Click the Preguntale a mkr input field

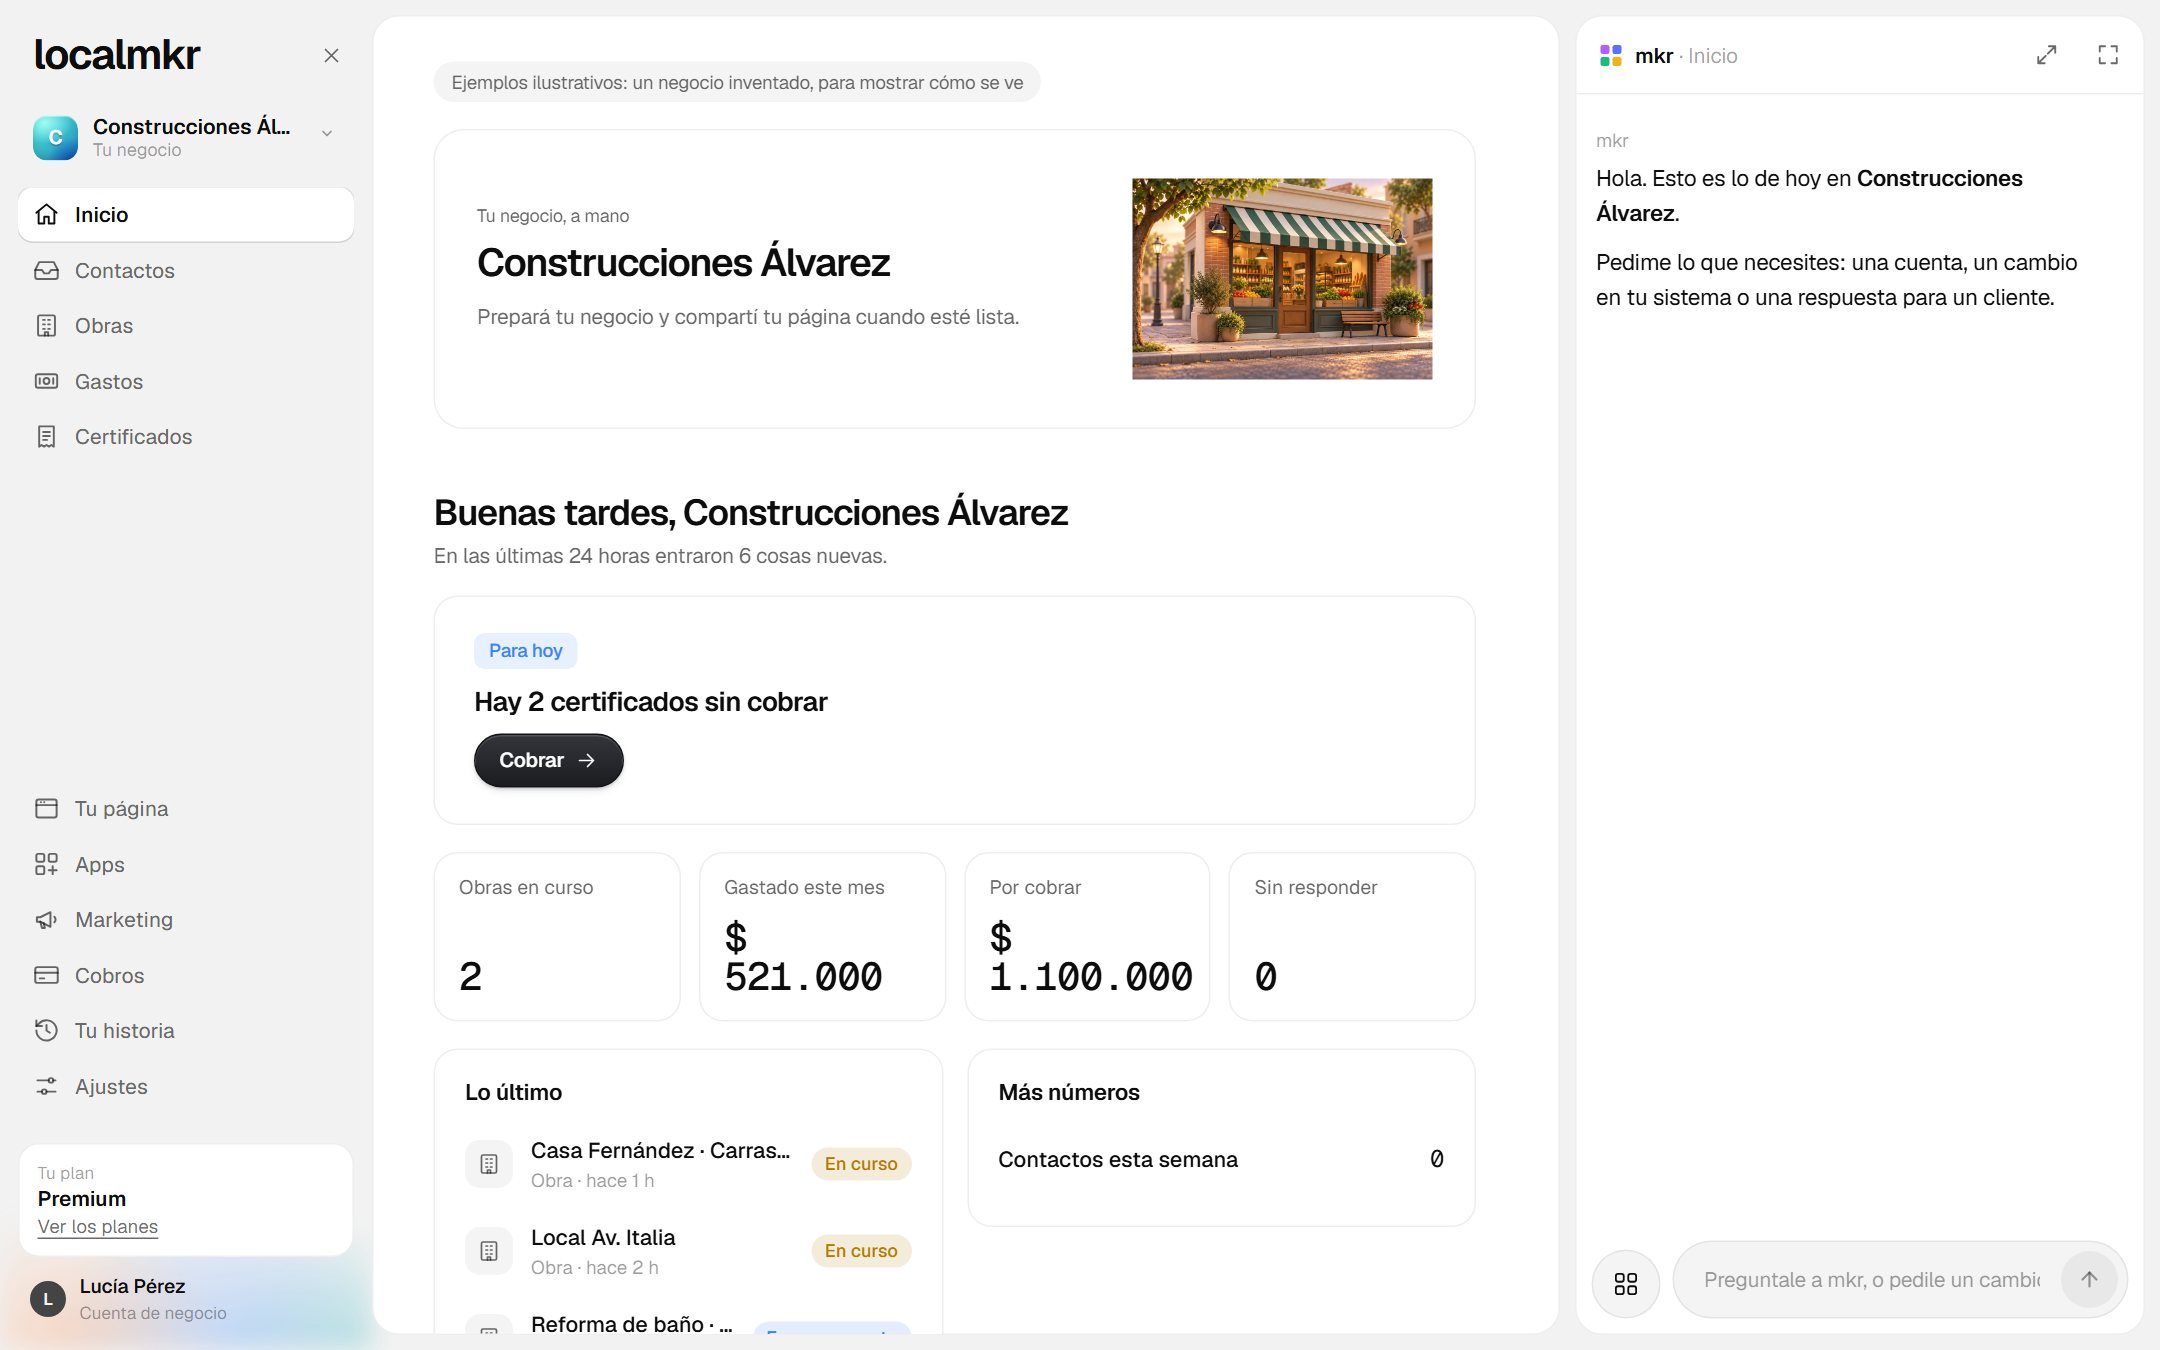[1870, 1280]
